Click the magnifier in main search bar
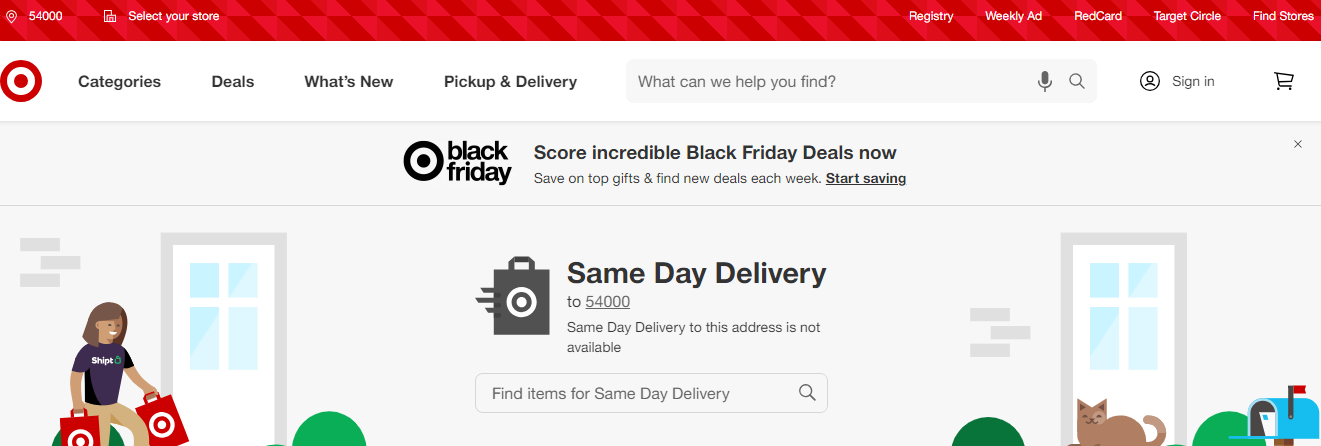 coord(1077,81)
